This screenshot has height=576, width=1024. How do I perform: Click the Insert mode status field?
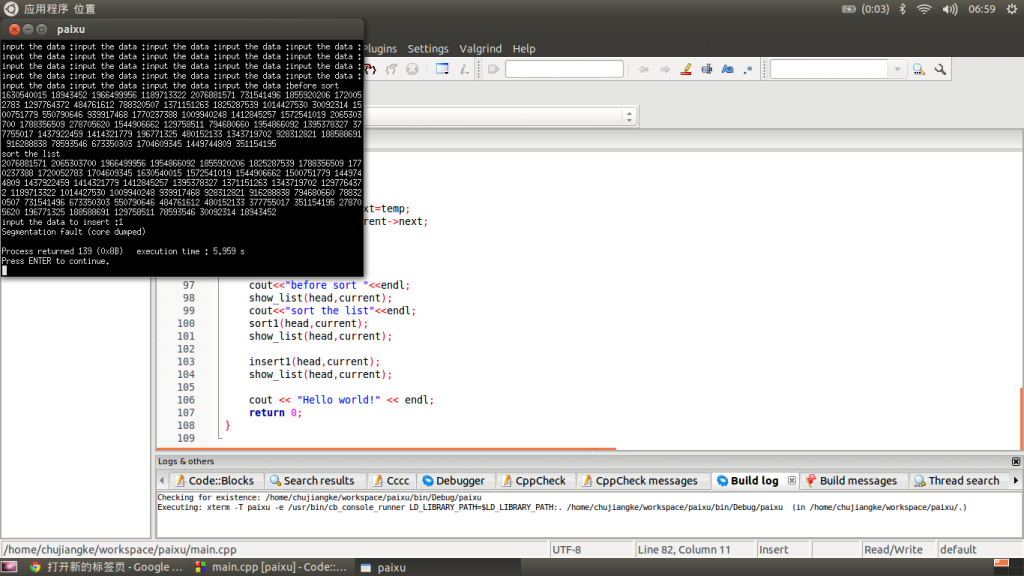click(x=782, y=550)
